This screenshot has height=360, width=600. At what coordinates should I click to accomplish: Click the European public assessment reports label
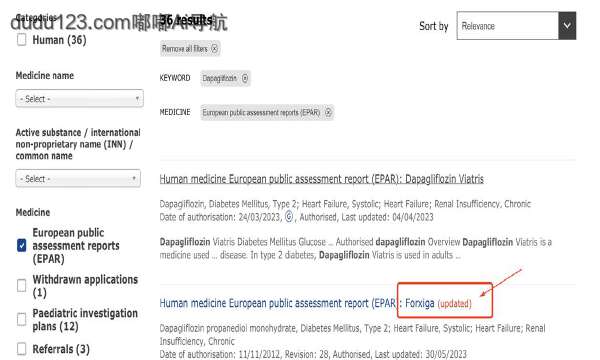(x=76, y=246)
